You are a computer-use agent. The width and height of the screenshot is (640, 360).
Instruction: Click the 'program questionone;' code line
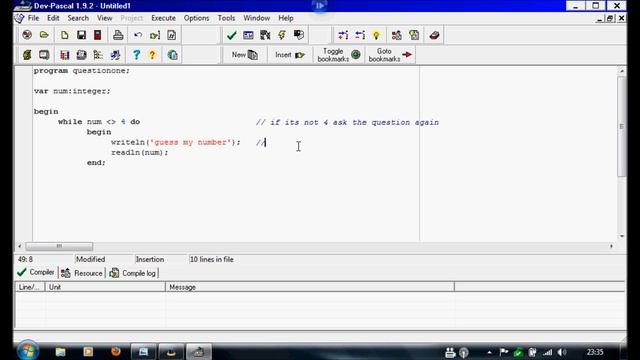click(82, 71)
